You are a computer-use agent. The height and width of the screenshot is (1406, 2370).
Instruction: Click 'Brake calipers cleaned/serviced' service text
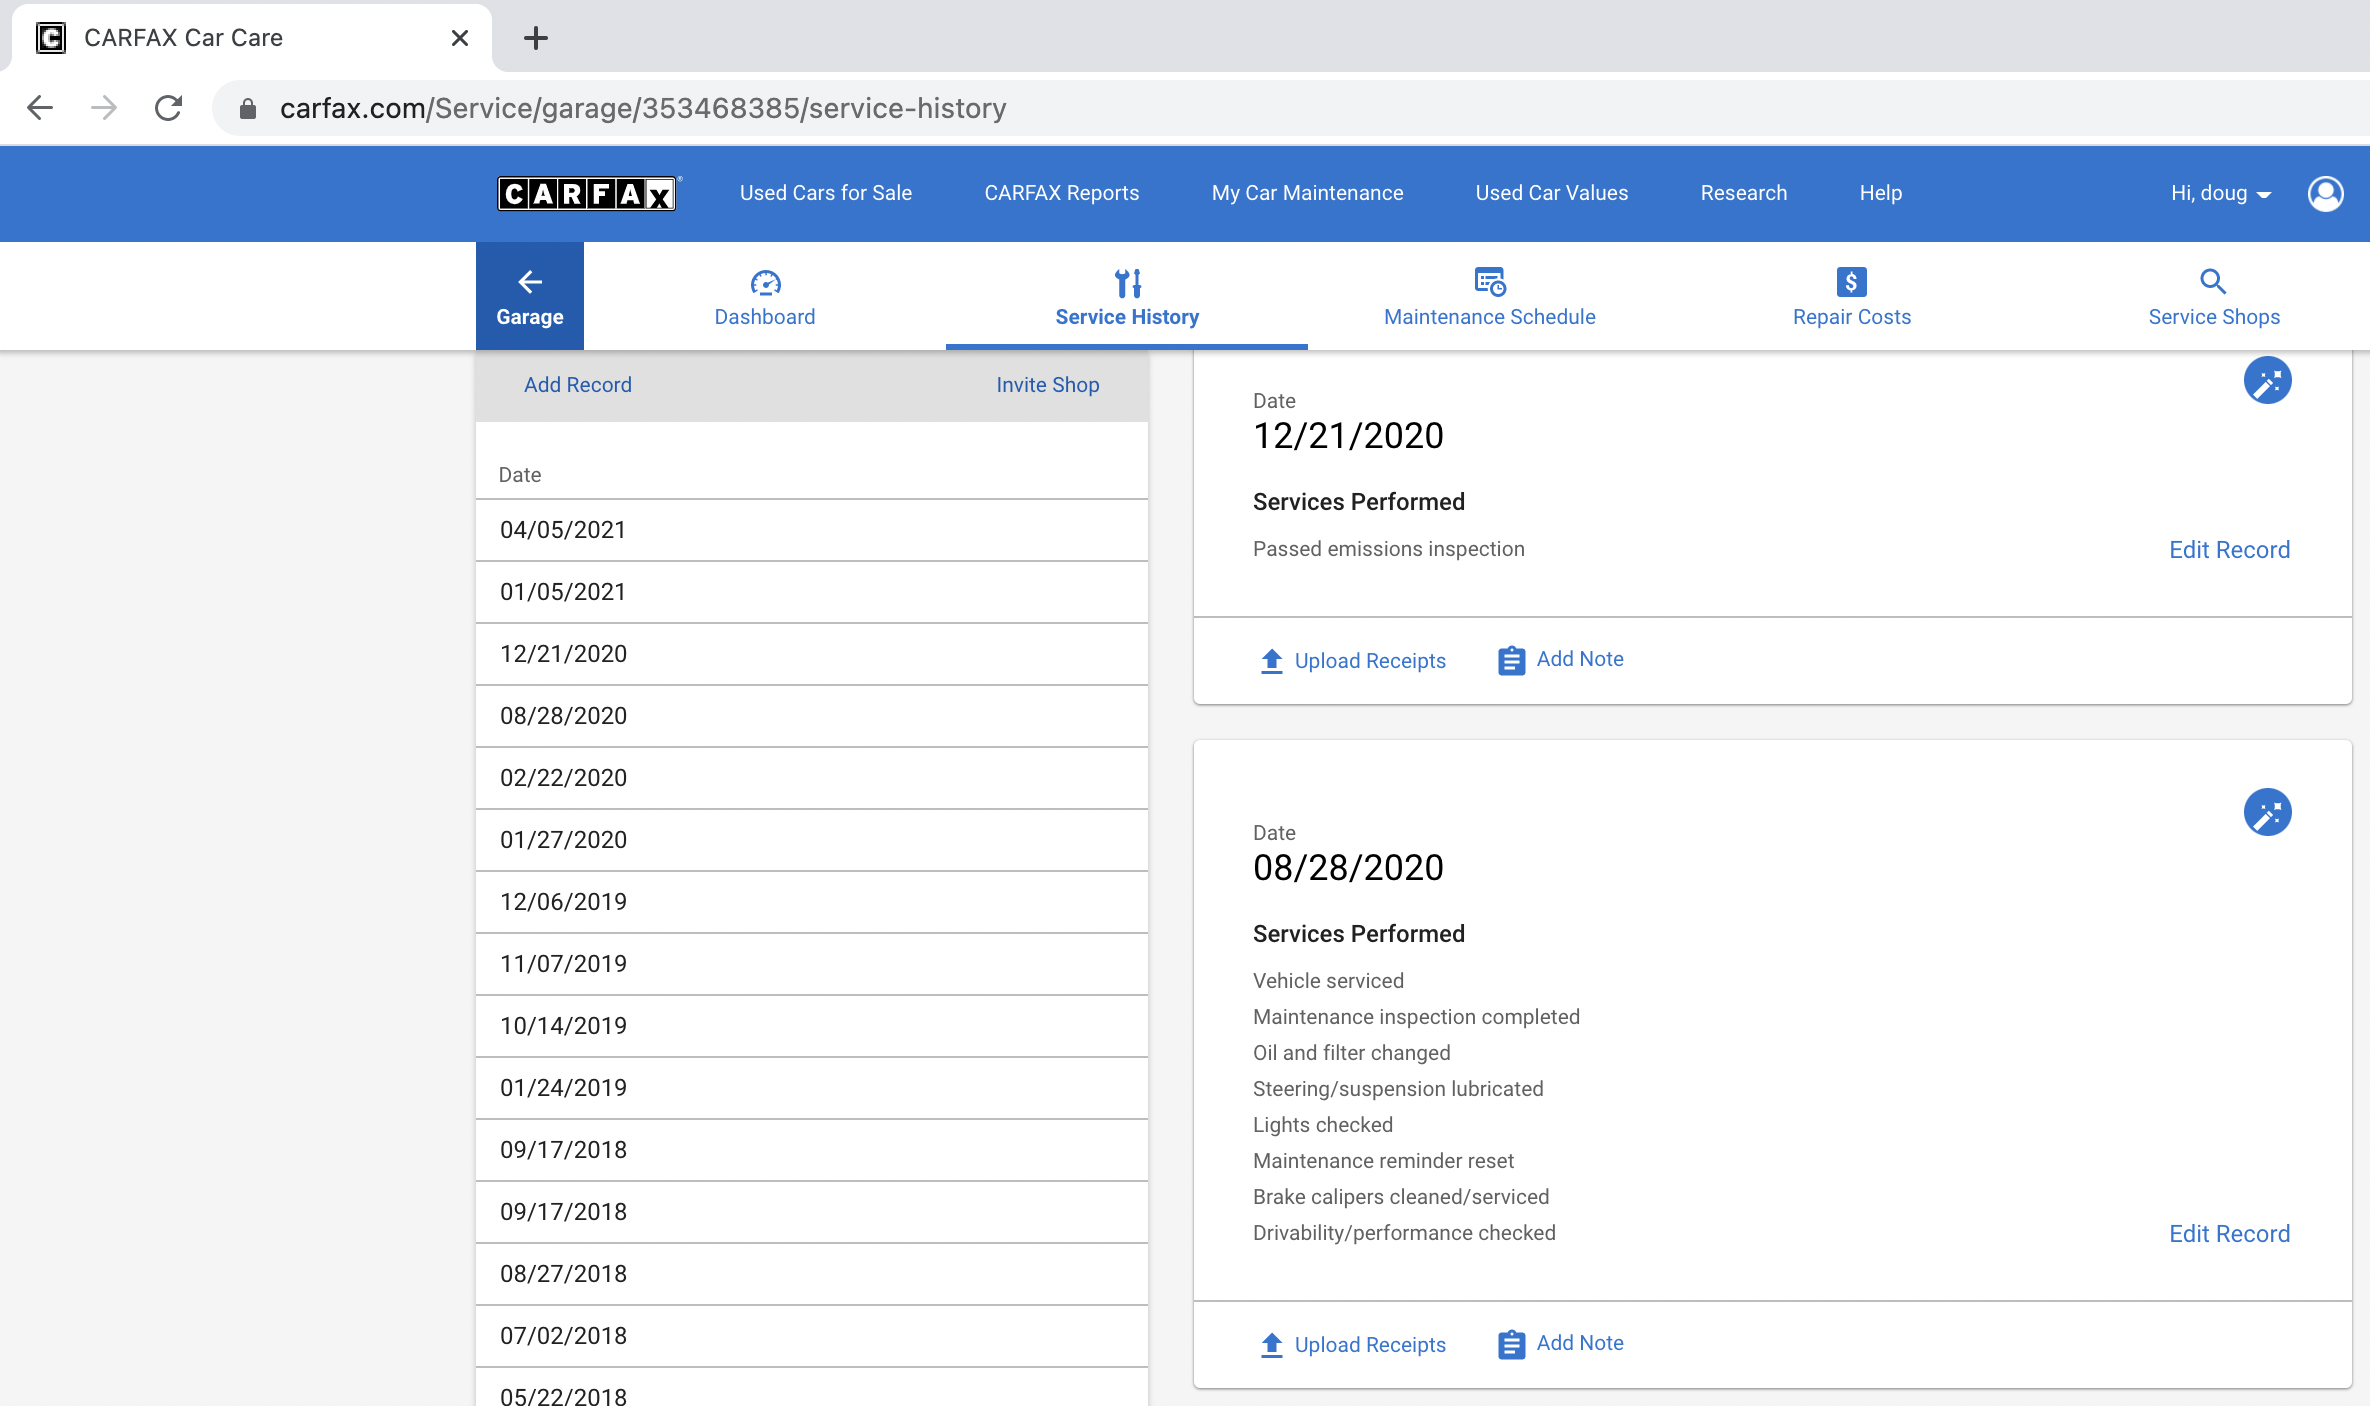pyautogui.click(x=1401, y=1197)
